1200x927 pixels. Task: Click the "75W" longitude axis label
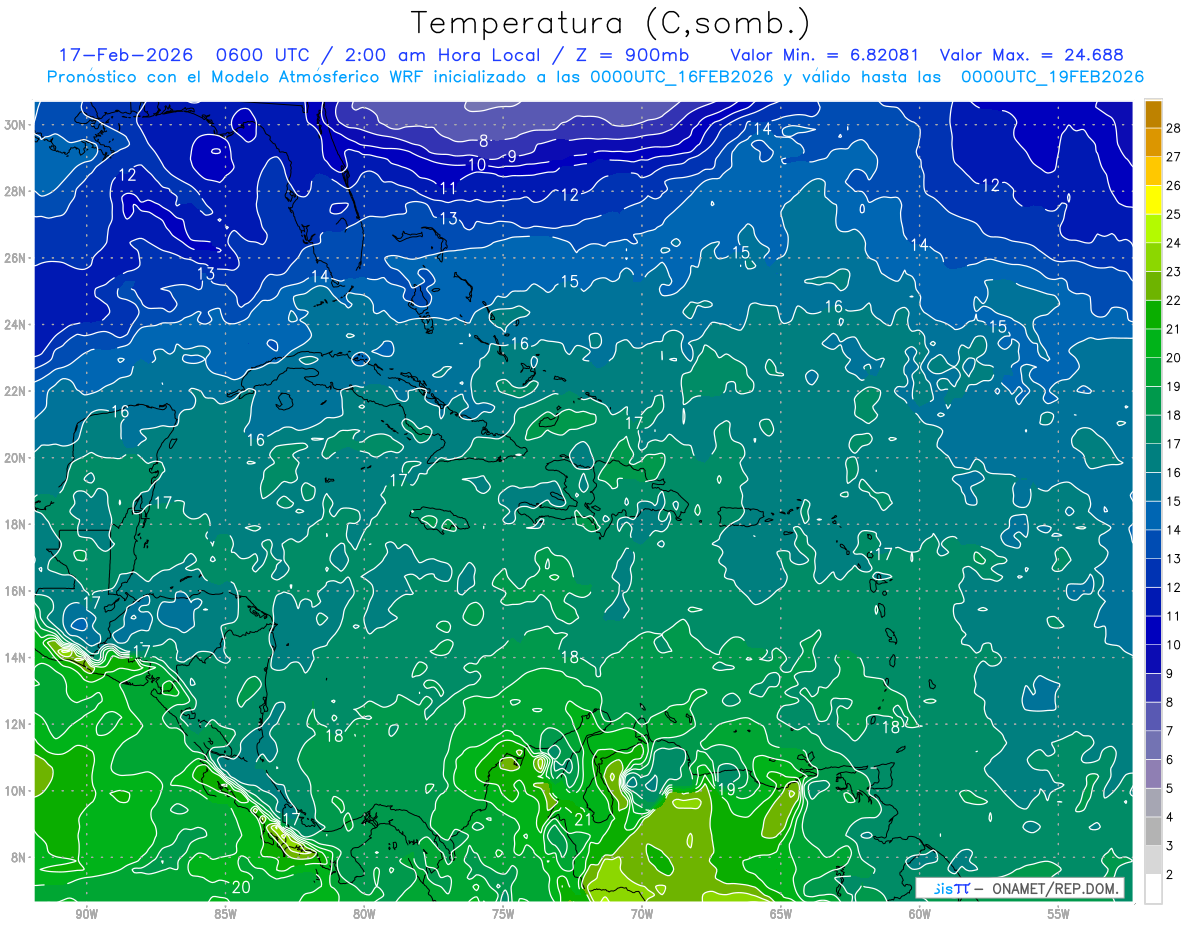[x=503, y=914]
